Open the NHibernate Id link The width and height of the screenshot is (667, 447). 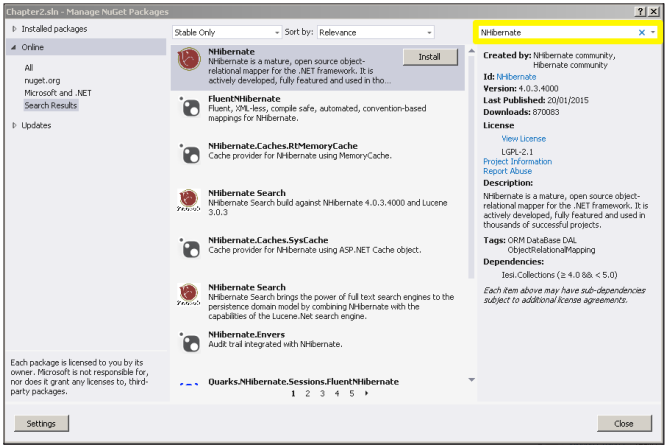click(x=516, y=77)
